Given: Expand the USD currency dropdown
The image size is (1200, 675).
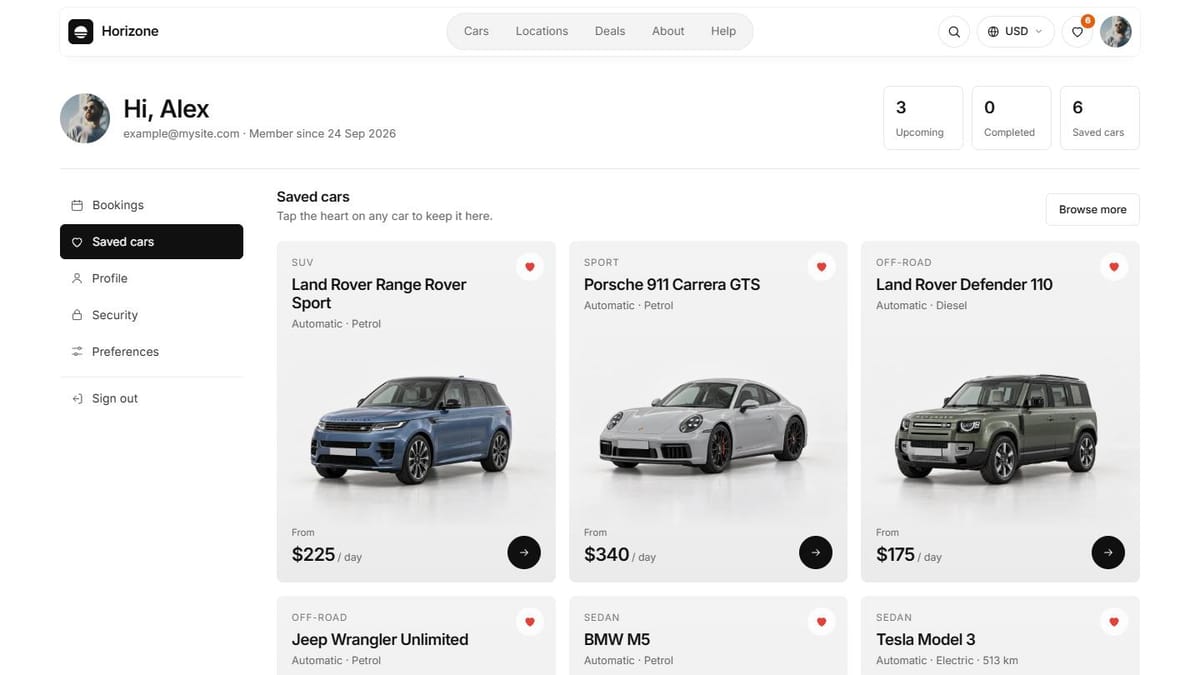Looking at the screenshot, I should 1015,32.
